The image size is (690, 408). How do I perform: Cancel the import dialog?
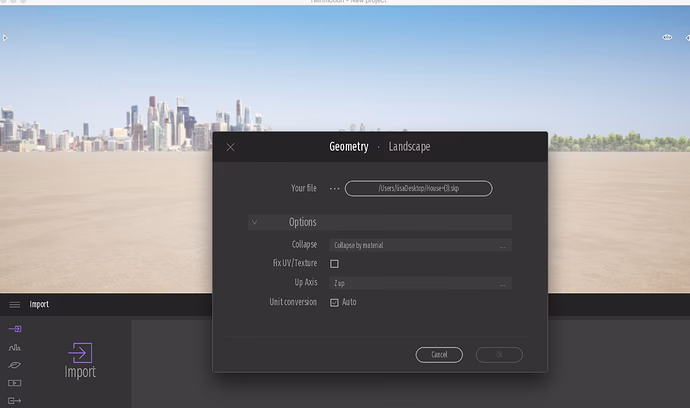pyautogui.click(x=439, y=355)
